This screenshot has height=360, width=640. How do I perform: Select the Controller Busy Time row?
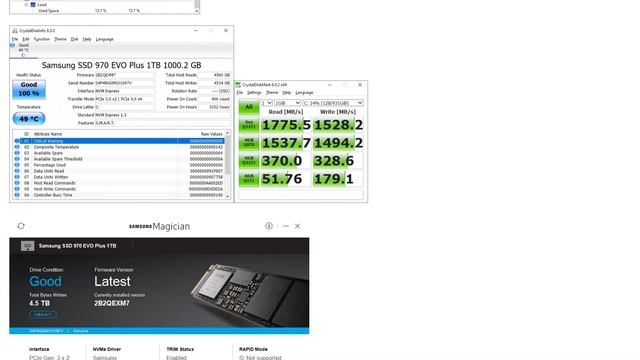118,195
